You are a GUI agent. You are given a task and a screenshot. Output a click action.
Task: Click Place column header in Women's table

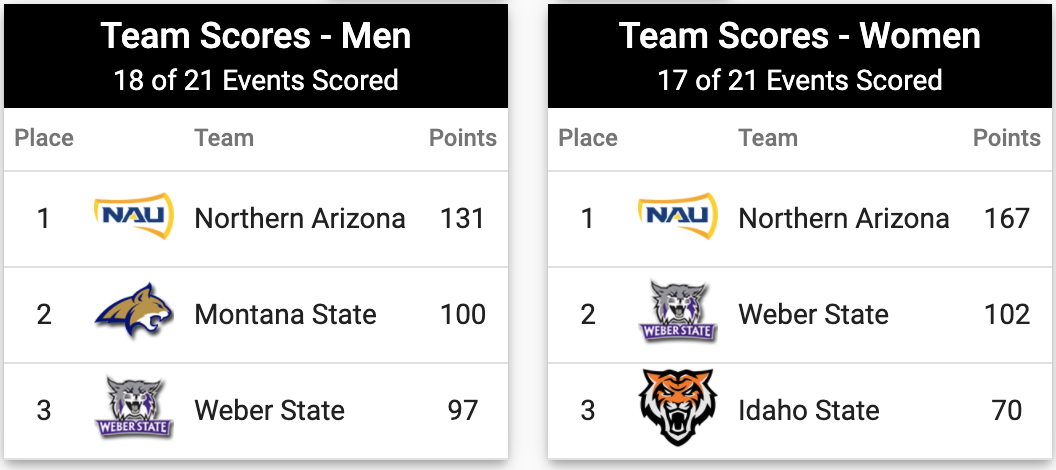[x=588, y=138]
